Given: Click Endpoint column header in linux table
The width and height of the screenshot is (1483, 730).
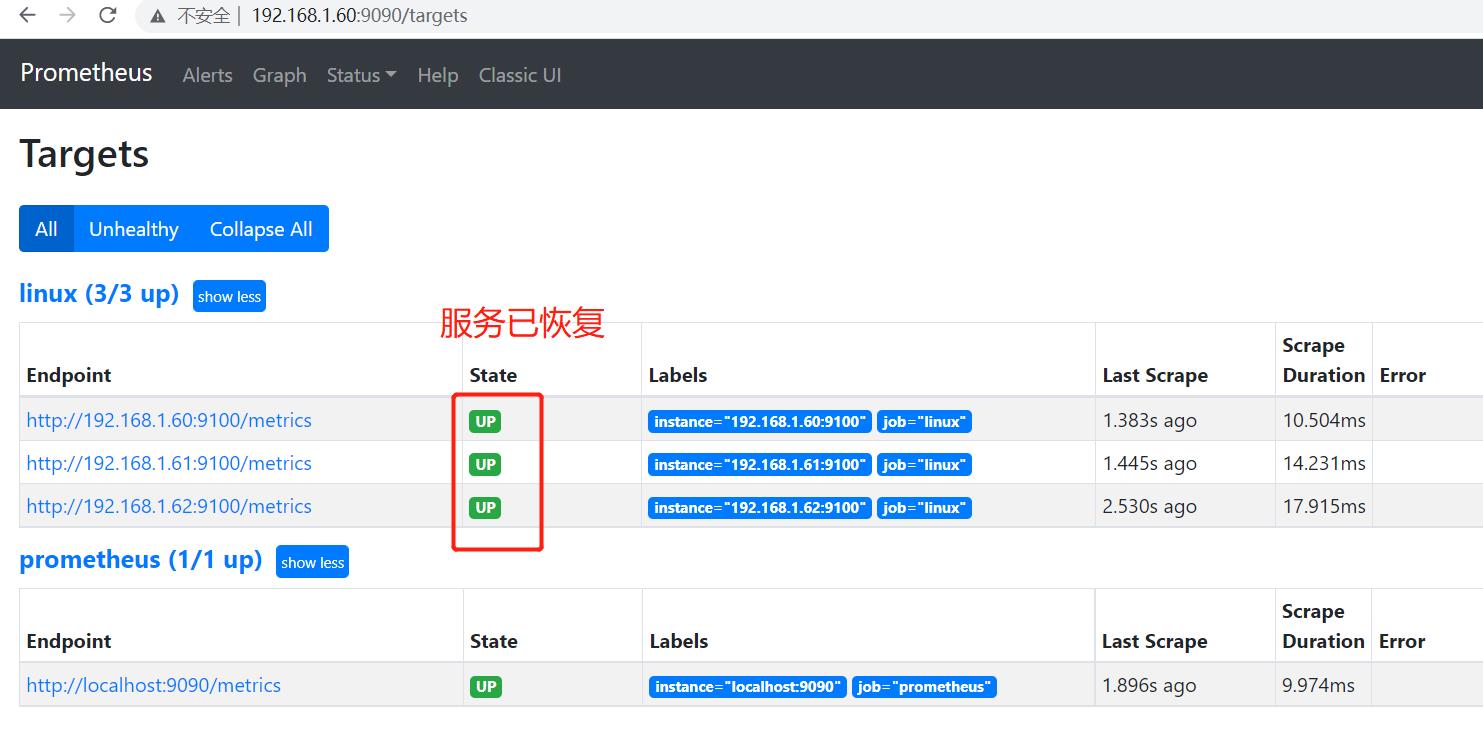Looking at the screenshot, I should tap(69, 375).
